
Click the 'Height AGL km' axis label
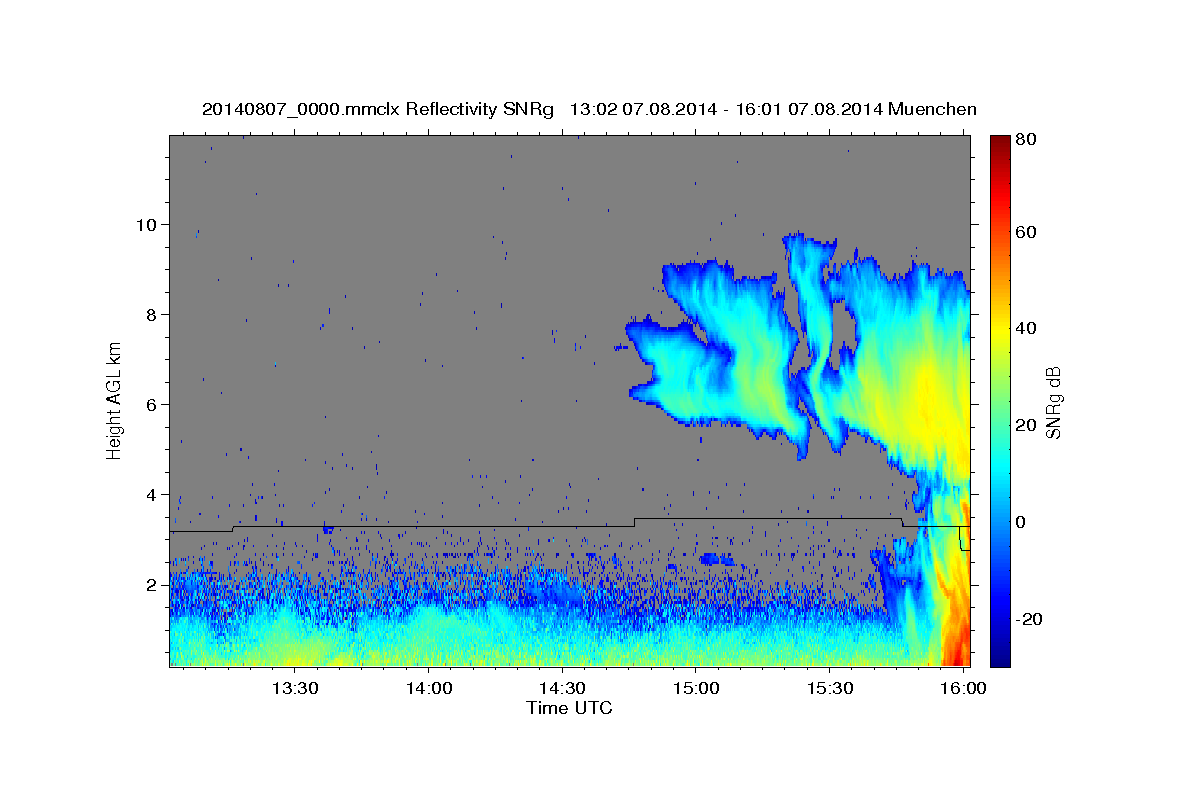tap(115, 401)
